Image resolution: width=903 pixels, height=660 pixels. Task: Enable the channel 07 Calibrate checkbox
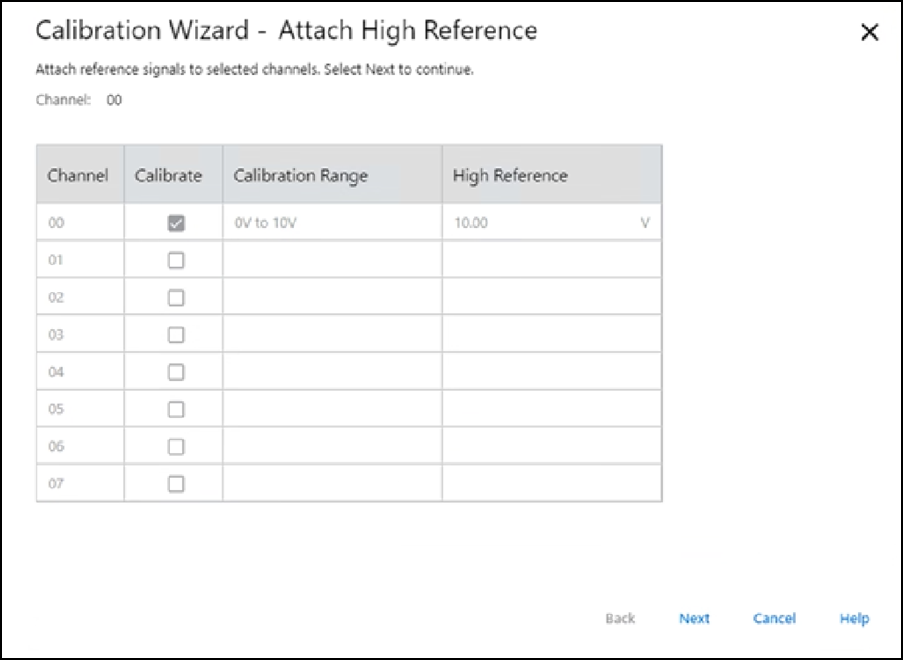click(176, 483)
